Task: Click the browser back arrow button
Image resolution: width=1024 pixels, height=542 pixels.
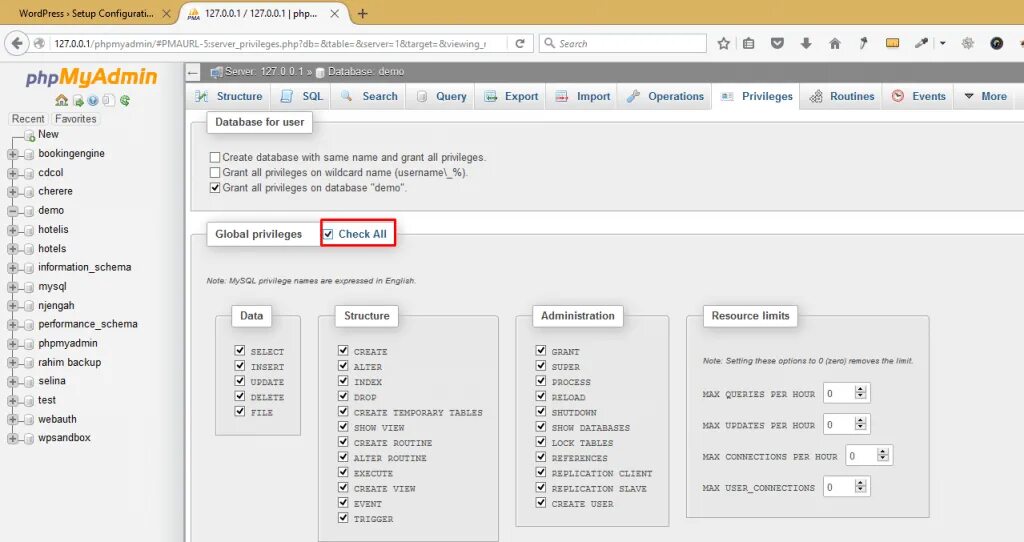Action: click(x=16, y=44)
